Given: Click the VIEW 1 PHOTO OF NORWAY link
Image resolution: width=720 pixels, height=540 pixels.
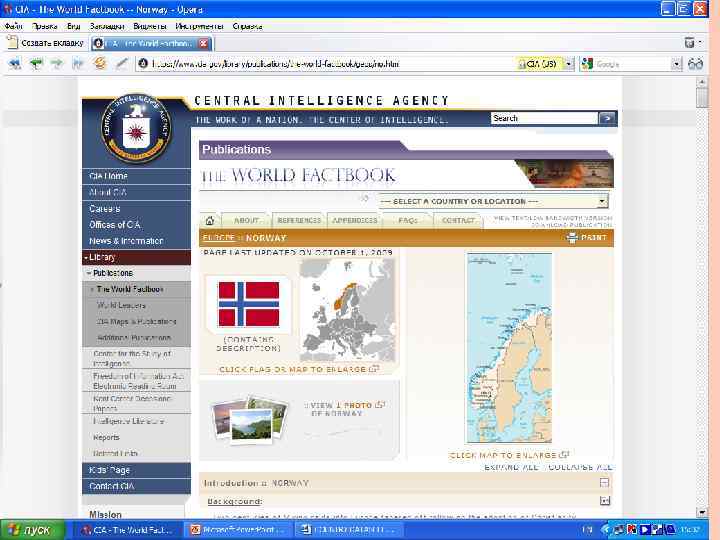Looking at the screenshot, I should coord(347,409).
